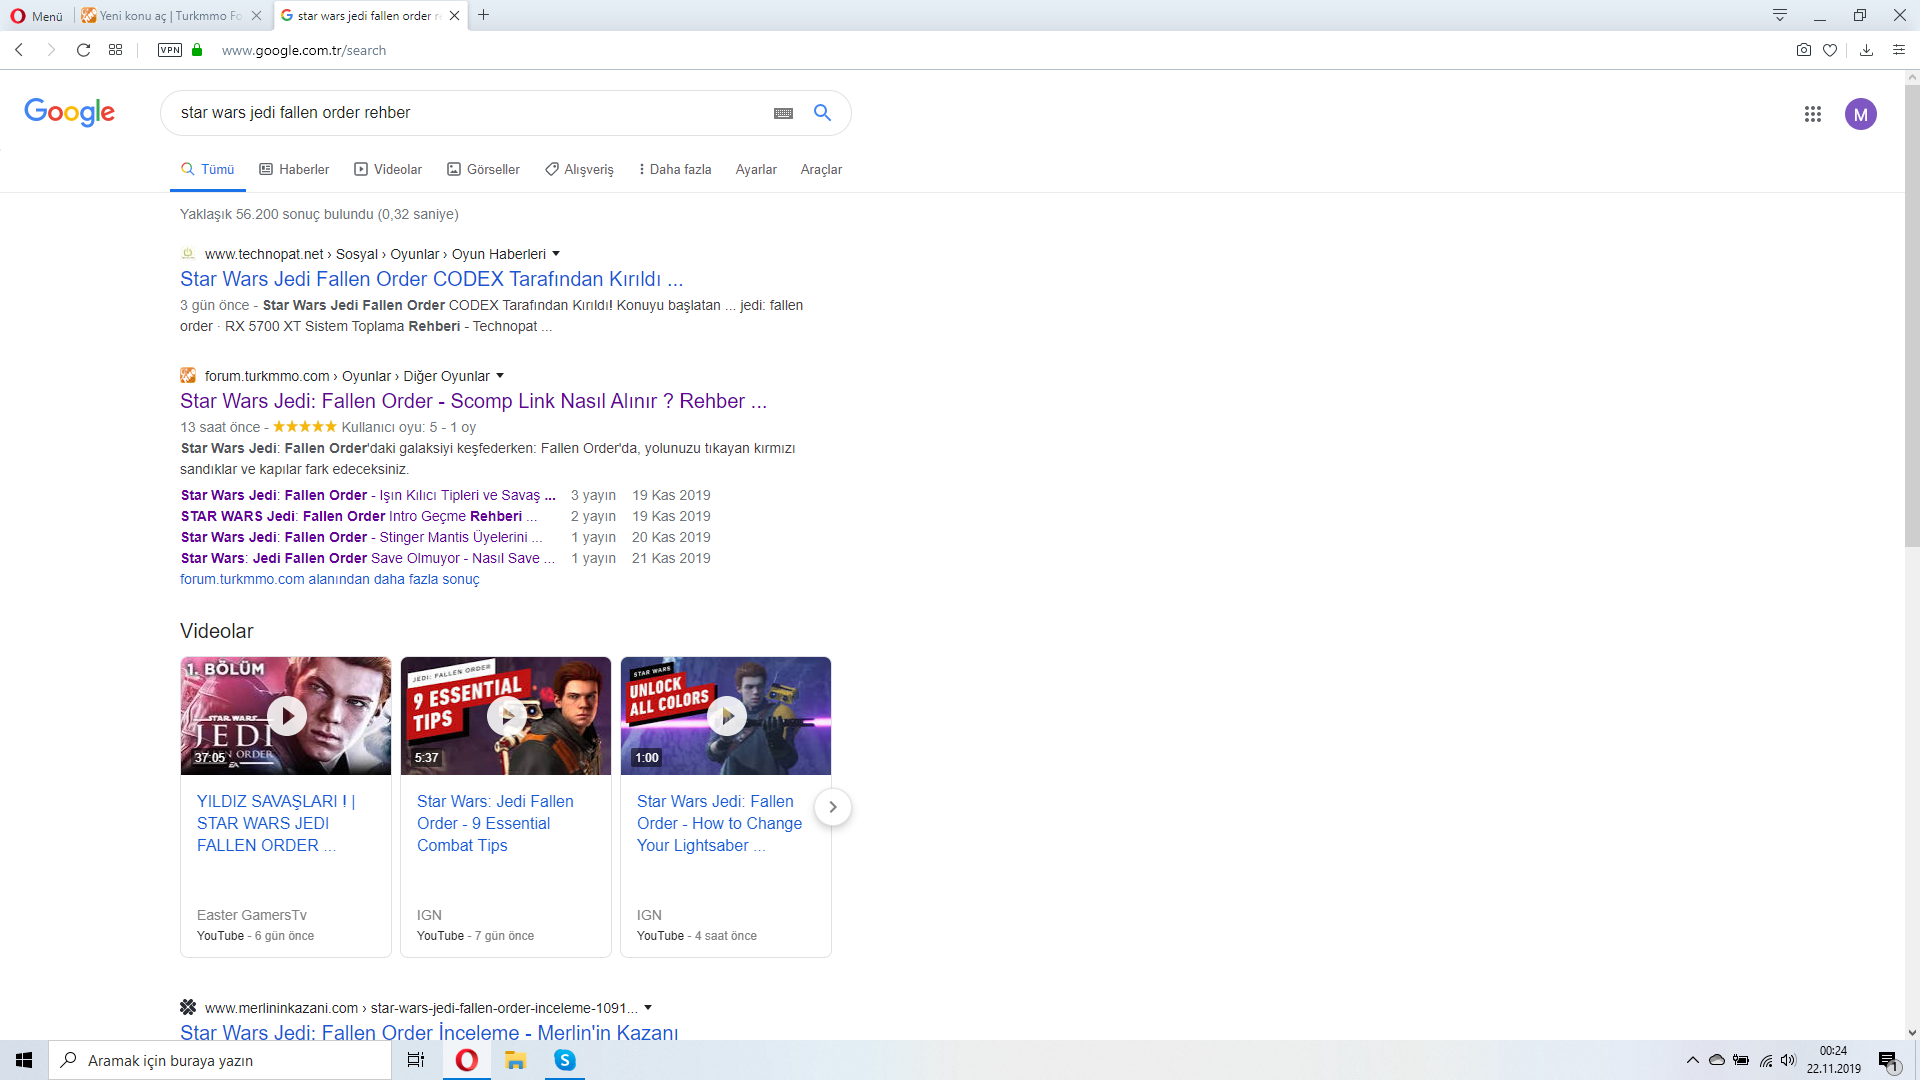Reload the page with the refresh icon

tap(84, 50)
